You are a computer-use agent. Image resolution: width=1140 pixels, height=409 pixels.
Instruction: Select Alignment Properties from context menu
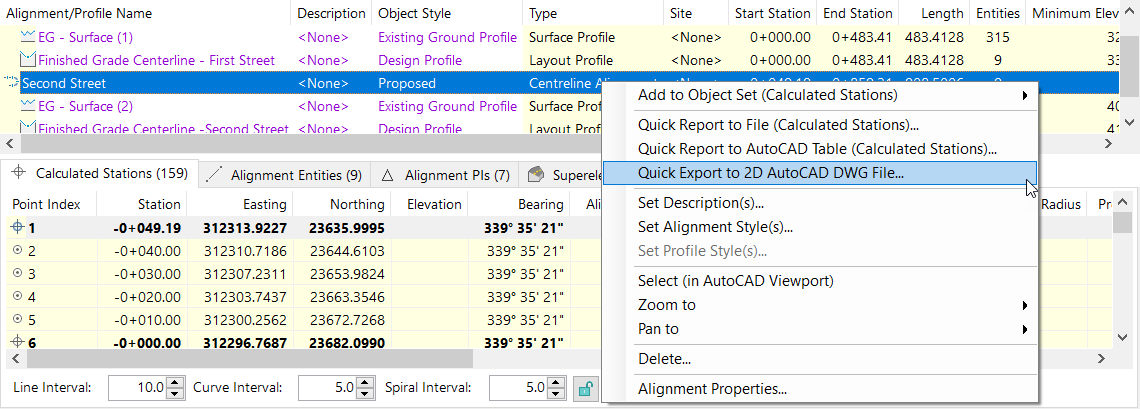[712, 389]
